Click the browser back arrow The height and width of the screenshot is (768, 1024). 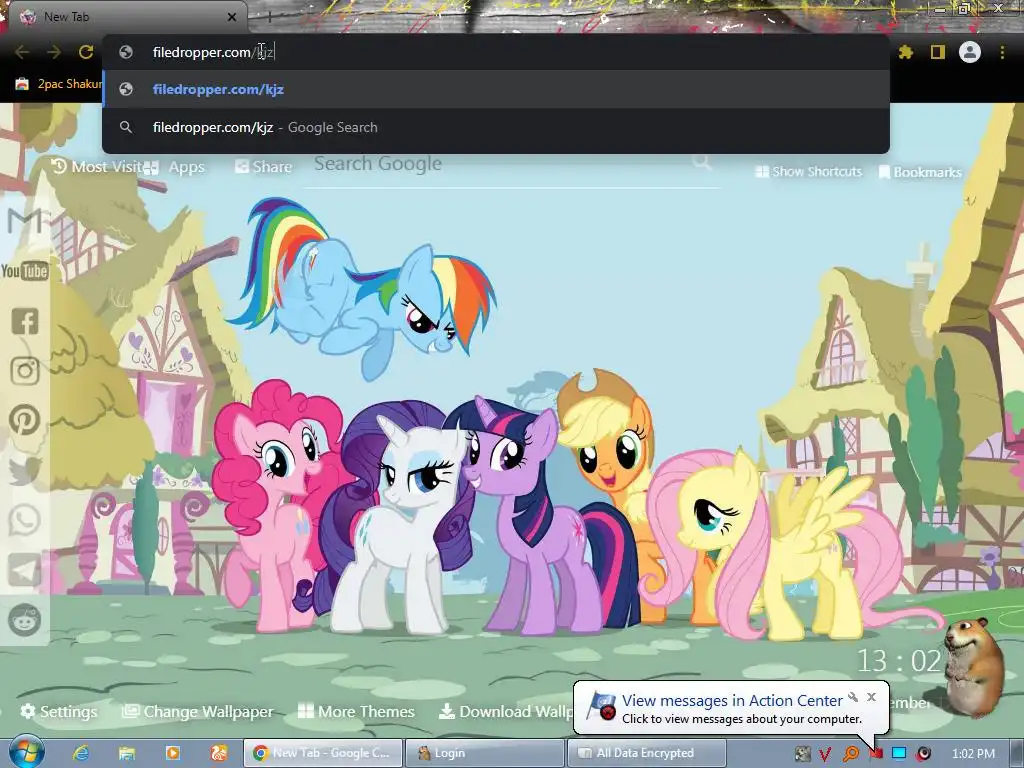[22, 52]
